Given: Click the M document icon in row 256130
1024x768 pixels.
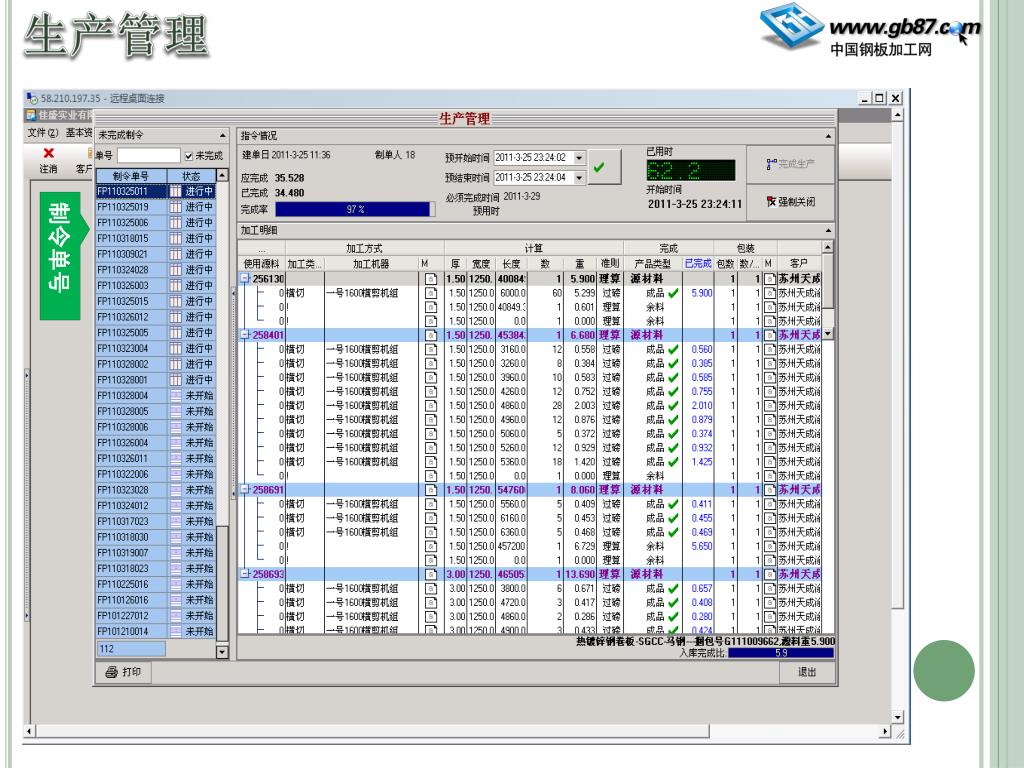Looking at the screenshot, I should [x=430, y=279].
